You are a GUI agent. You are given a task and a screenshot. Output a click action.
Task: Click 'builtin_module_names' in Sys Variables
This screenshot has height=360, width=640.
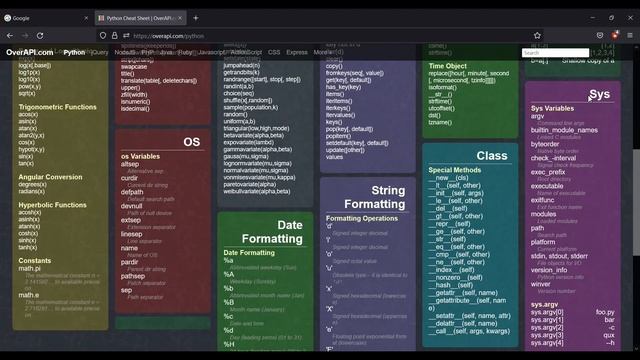click(x=564, y=130)
